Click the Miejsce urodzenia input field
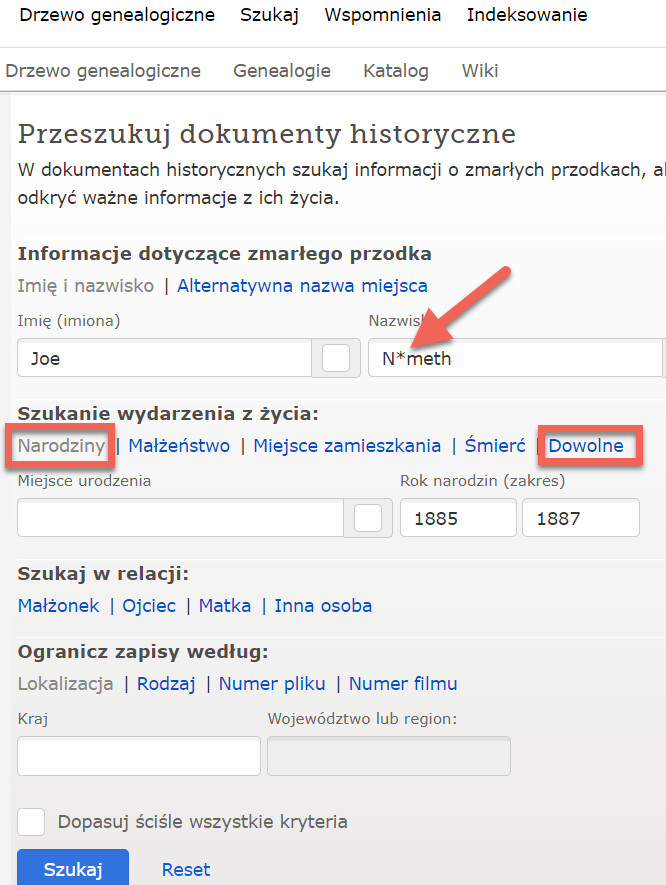This screenshot has width=666, height=885. pyautogui.click(x=180, y=518)
